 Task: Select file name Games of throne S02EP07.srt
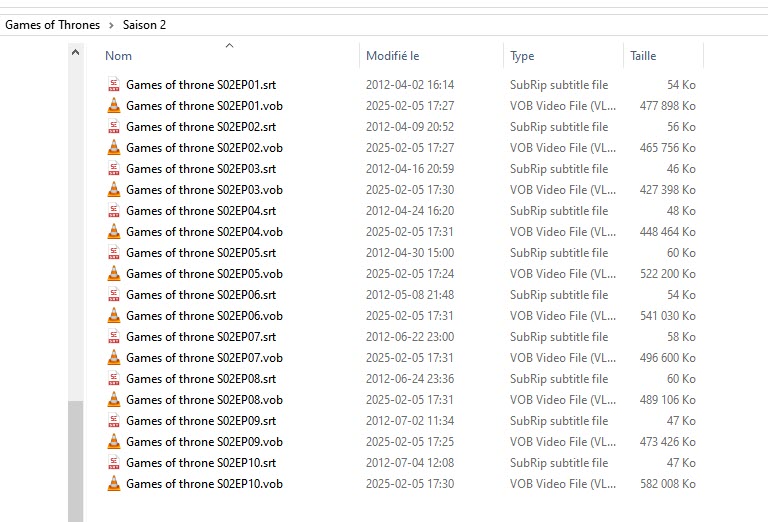pos(201,337)
